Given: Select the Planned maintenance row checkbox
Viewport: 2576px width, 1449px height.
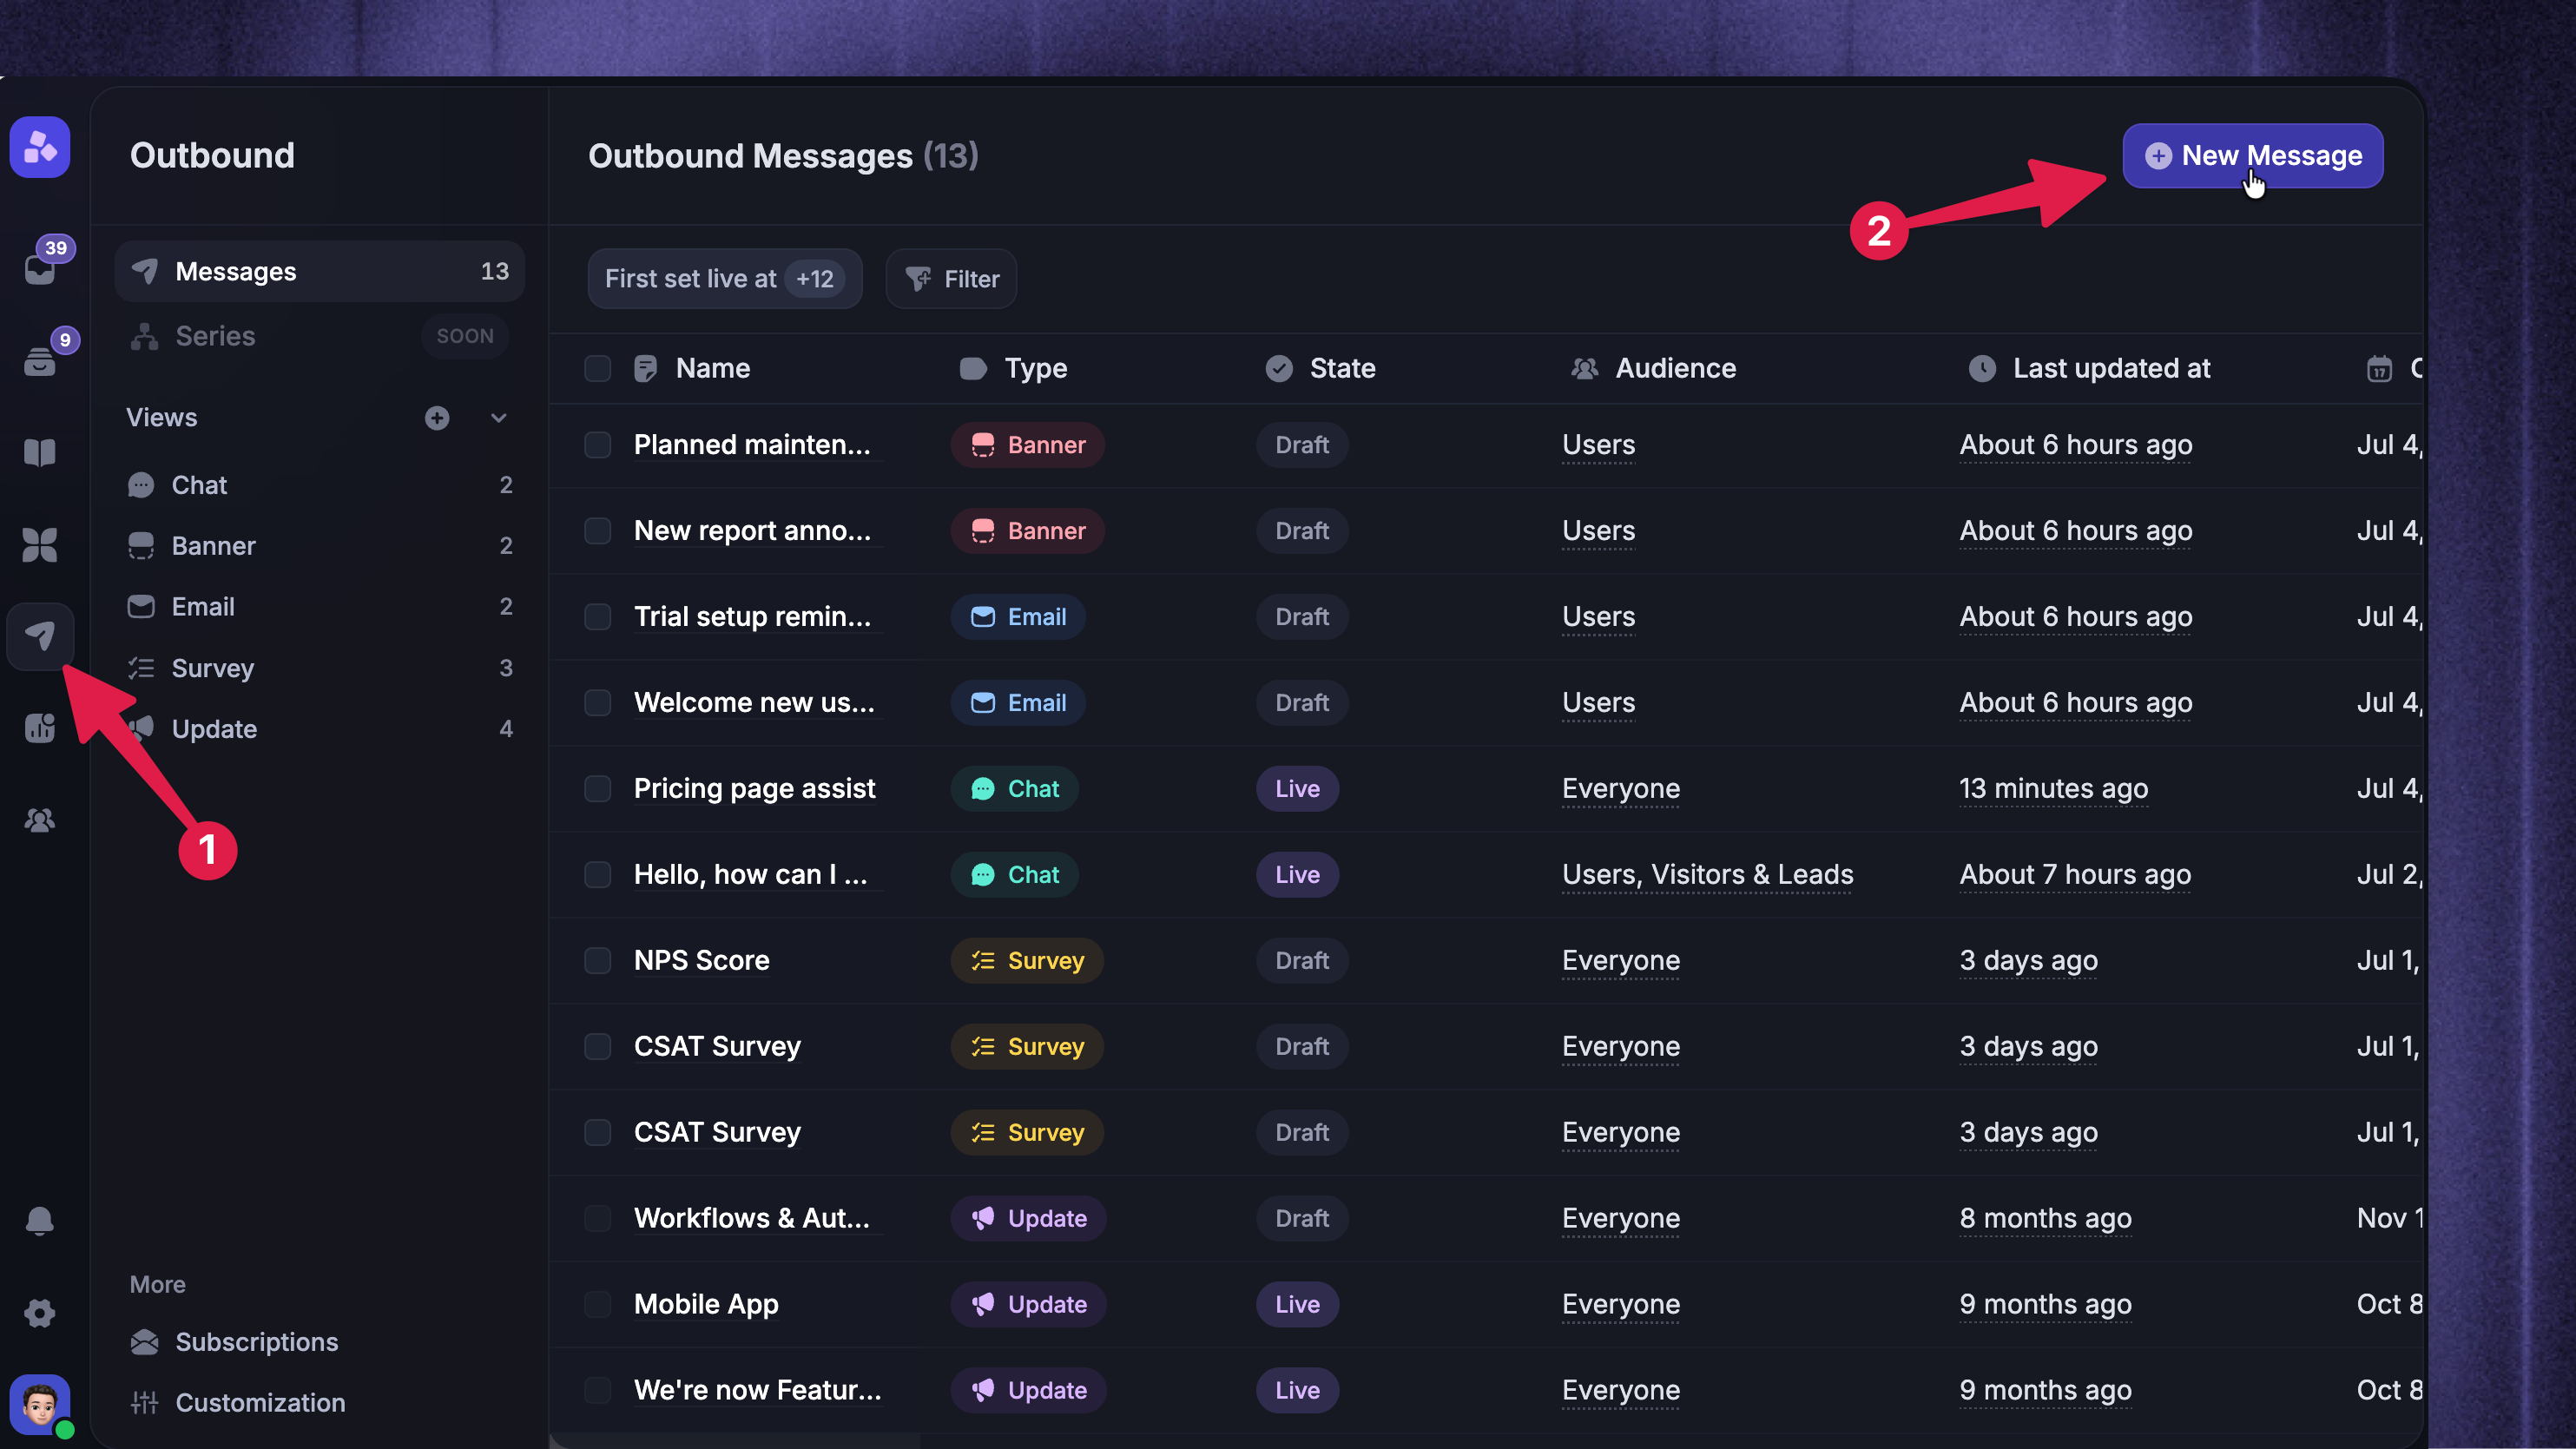Looking at the screenshot, I should 598,445.
